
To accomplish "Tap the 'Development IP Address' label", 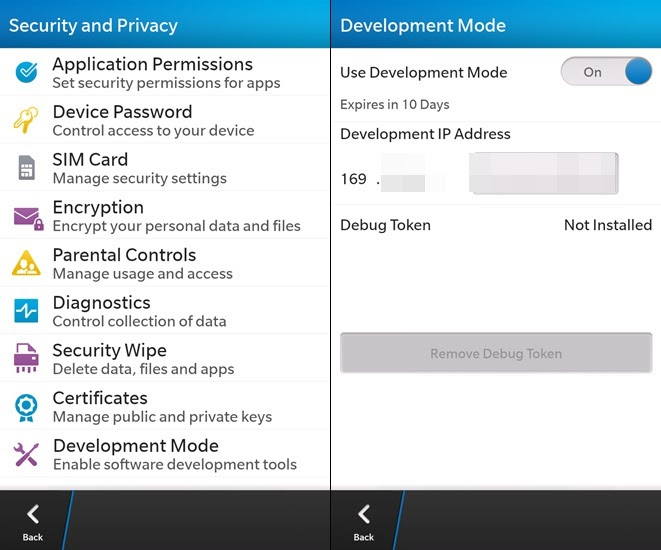I will (425, 134).
